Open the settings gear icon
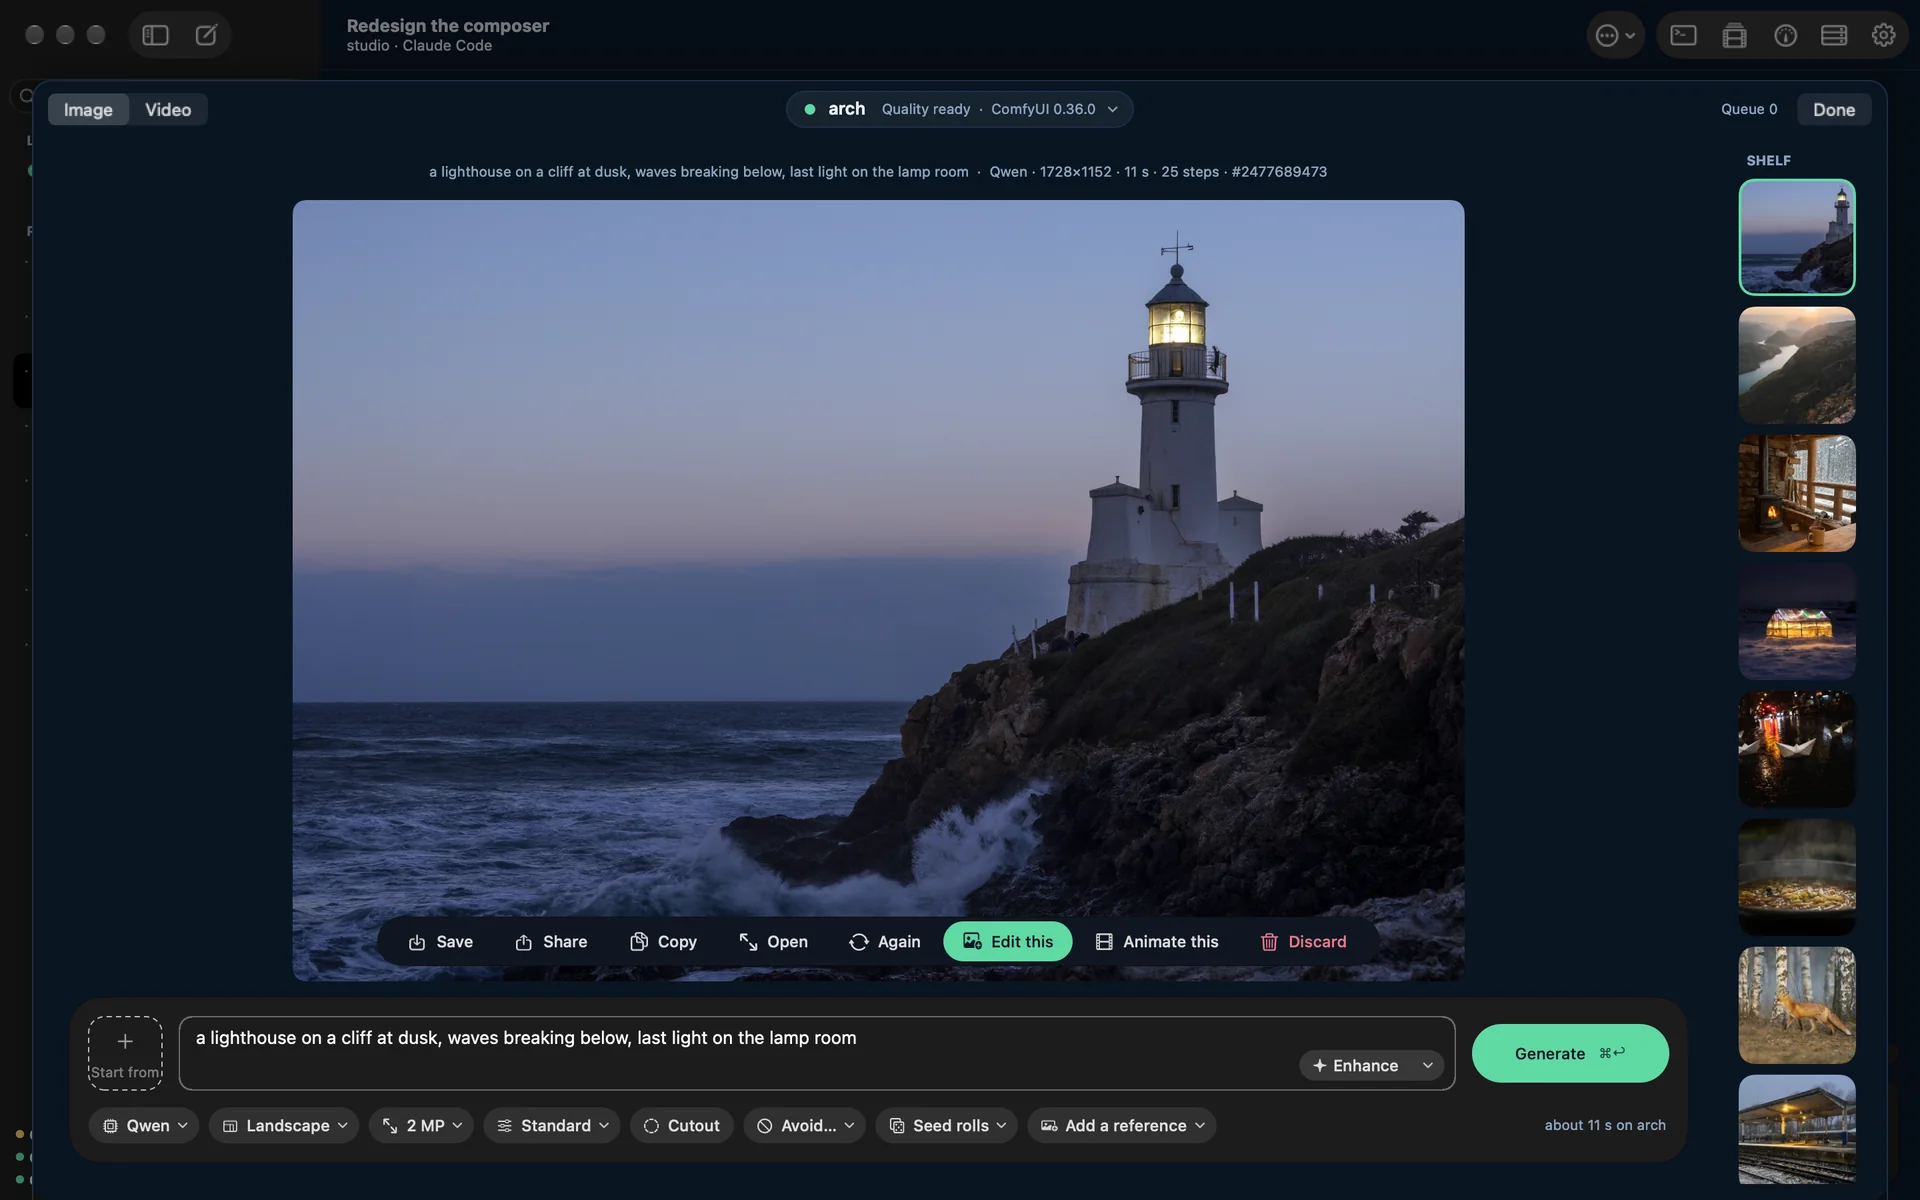The image size is (1920, 1200). pyautogui.click(x=1883, y=36)
